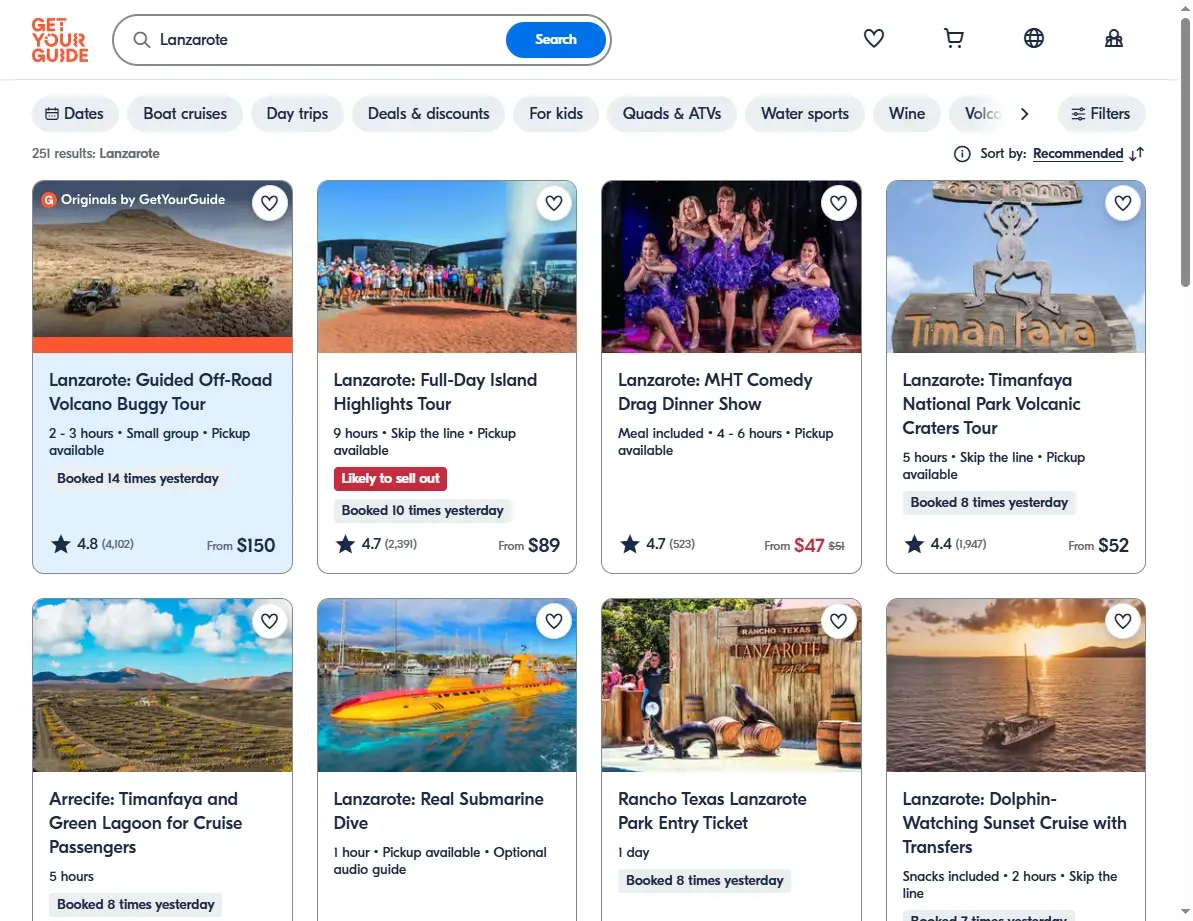Click the info icon beside Sort by

pyautogui.click(x=962, y=154)
